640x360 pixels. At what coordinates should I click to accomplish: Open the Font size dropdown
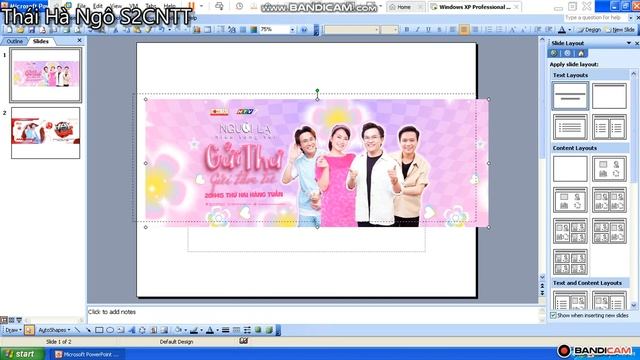pyautogui.click(x=395, y=30)
